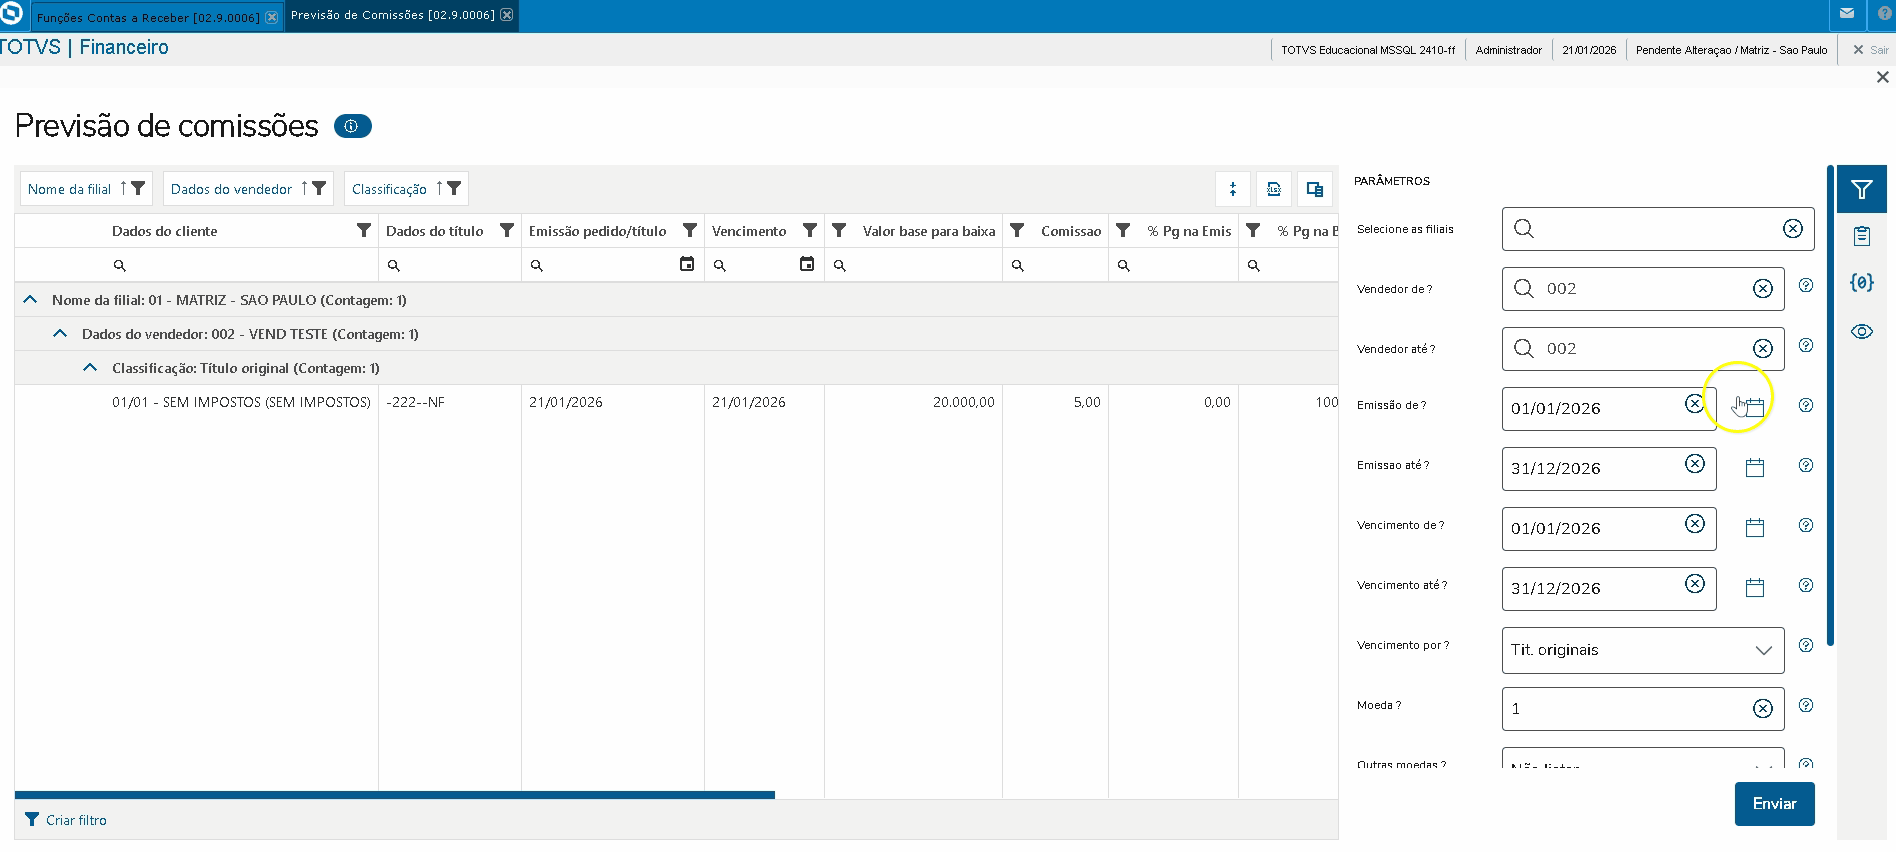Screen dimensions: 1896x852
Task: Click the curly braces icon in sidebar
Action: [x=1861, y=283]
